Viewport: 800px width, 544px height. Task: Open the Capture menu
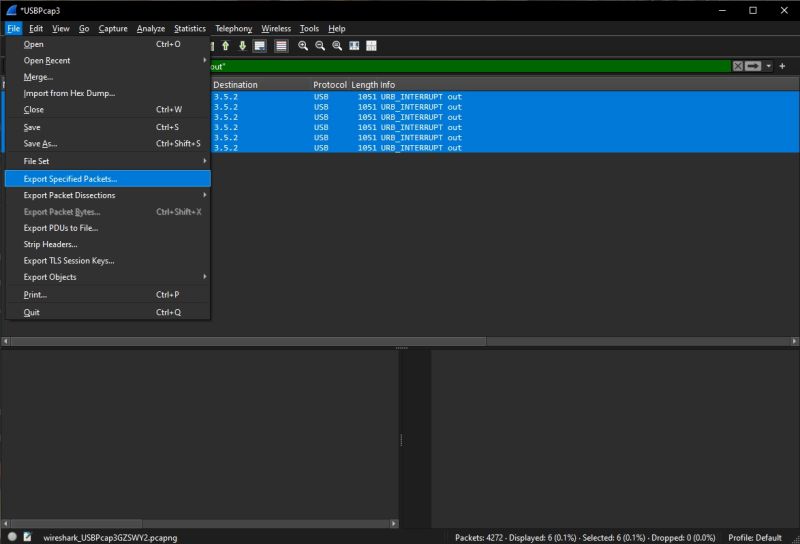click(x=113, y=29)
